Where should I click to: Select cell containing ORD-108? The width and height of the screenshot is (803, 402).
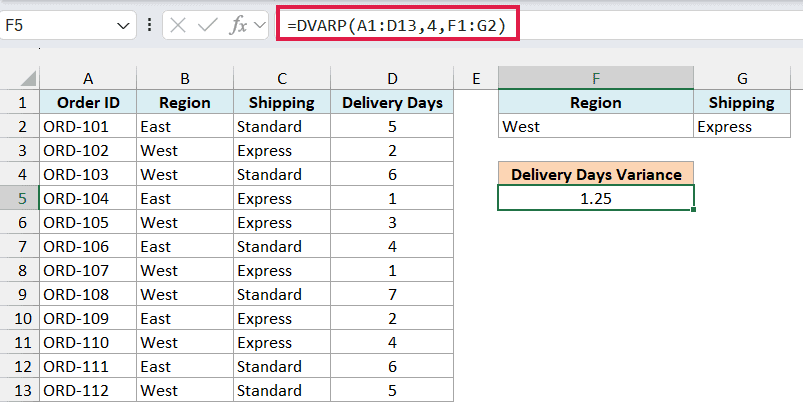[88, 294]
